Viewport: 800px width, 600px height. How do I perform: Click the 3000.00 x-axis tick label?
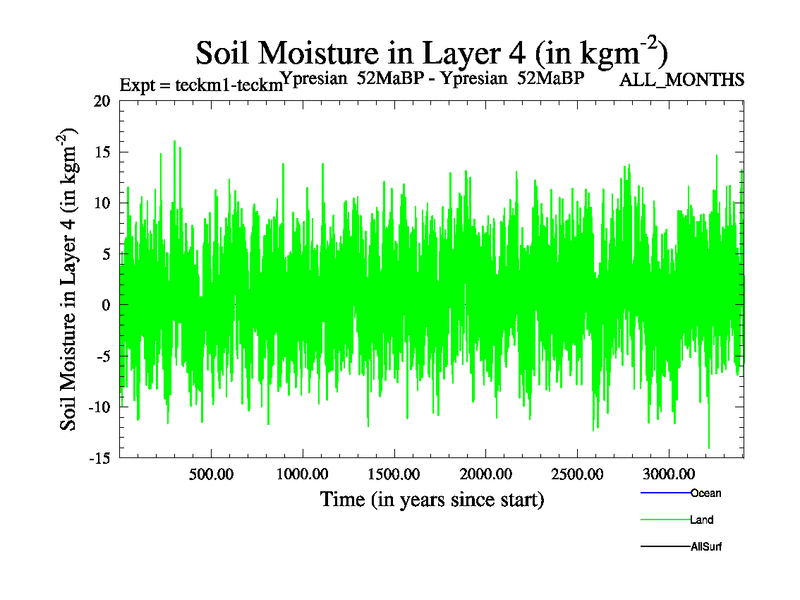[x=668, y=474]
